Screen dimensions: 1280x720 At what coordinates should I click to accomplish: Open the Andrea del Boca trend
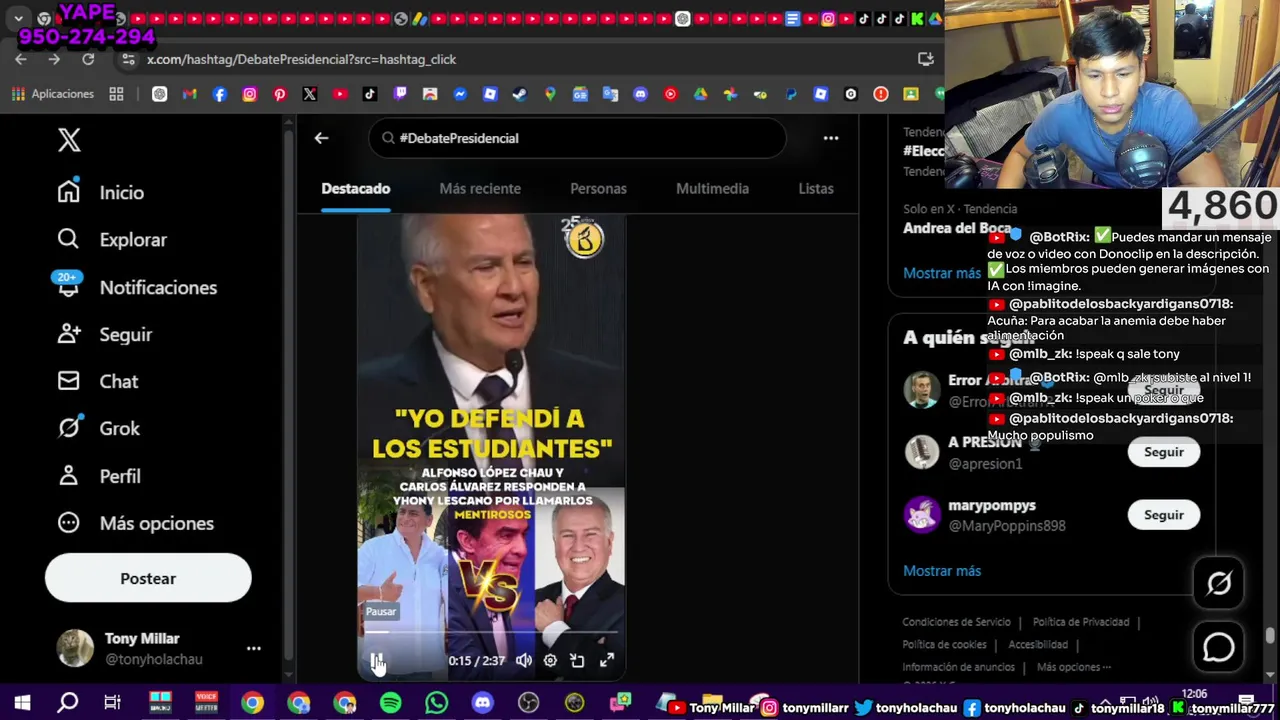pyautogui.click(x=956, y=228)
